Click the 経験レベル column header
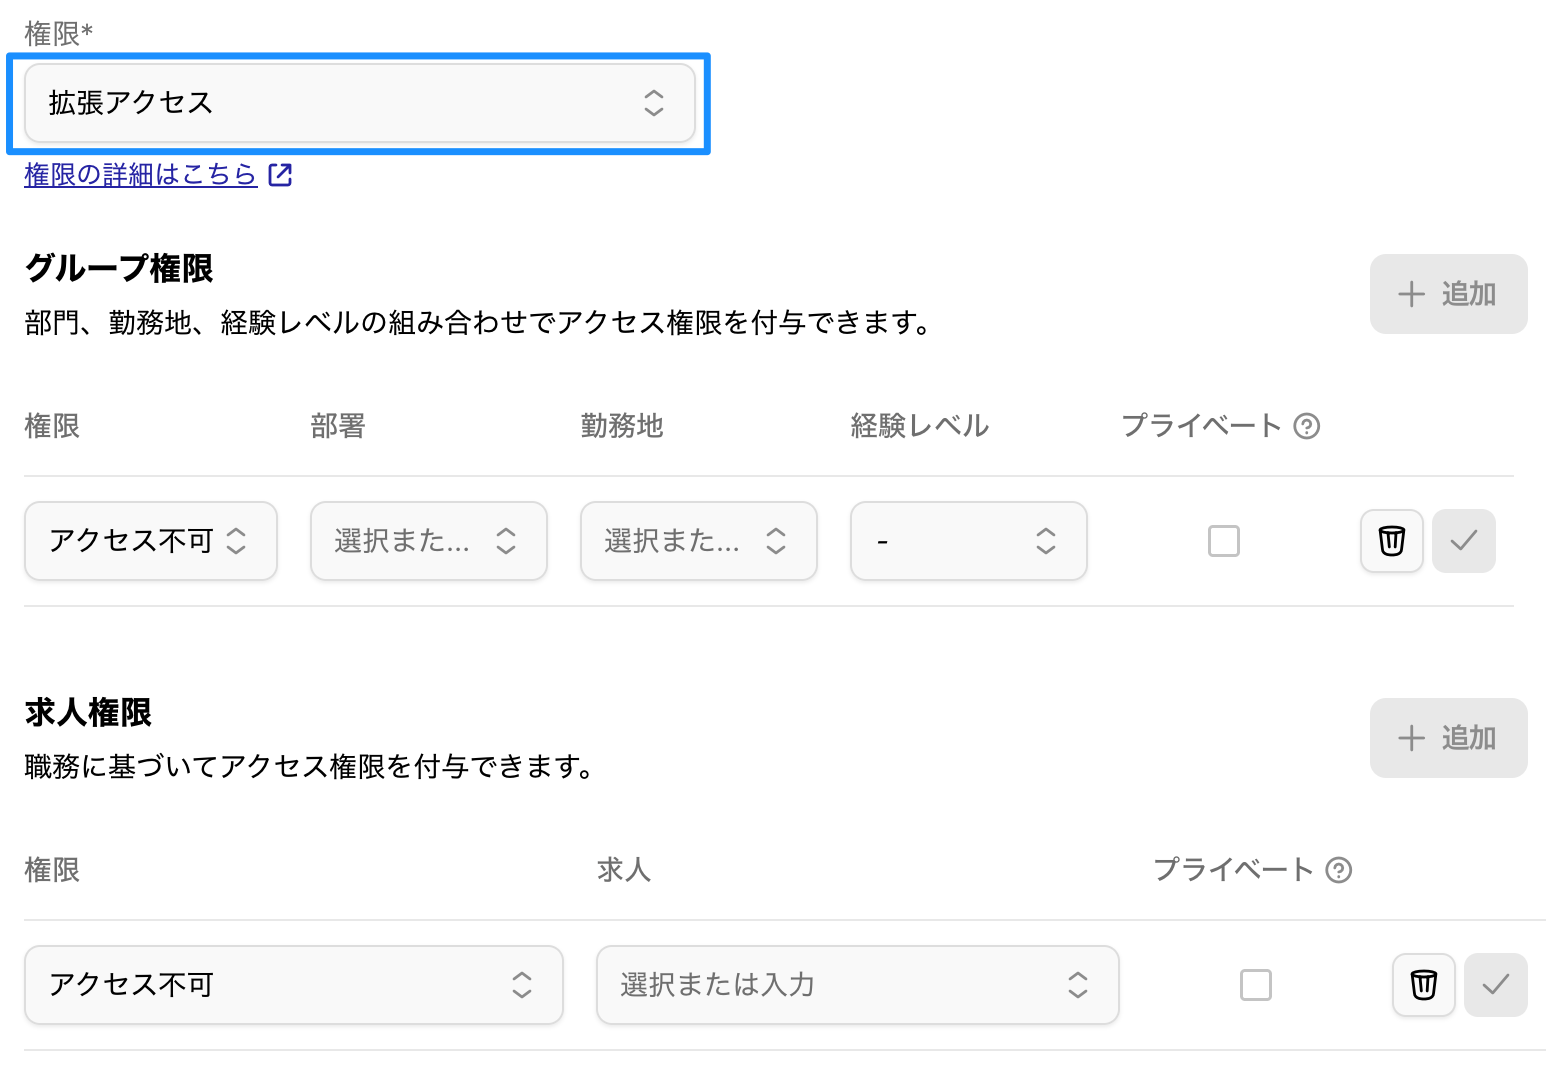 point(919,427)
